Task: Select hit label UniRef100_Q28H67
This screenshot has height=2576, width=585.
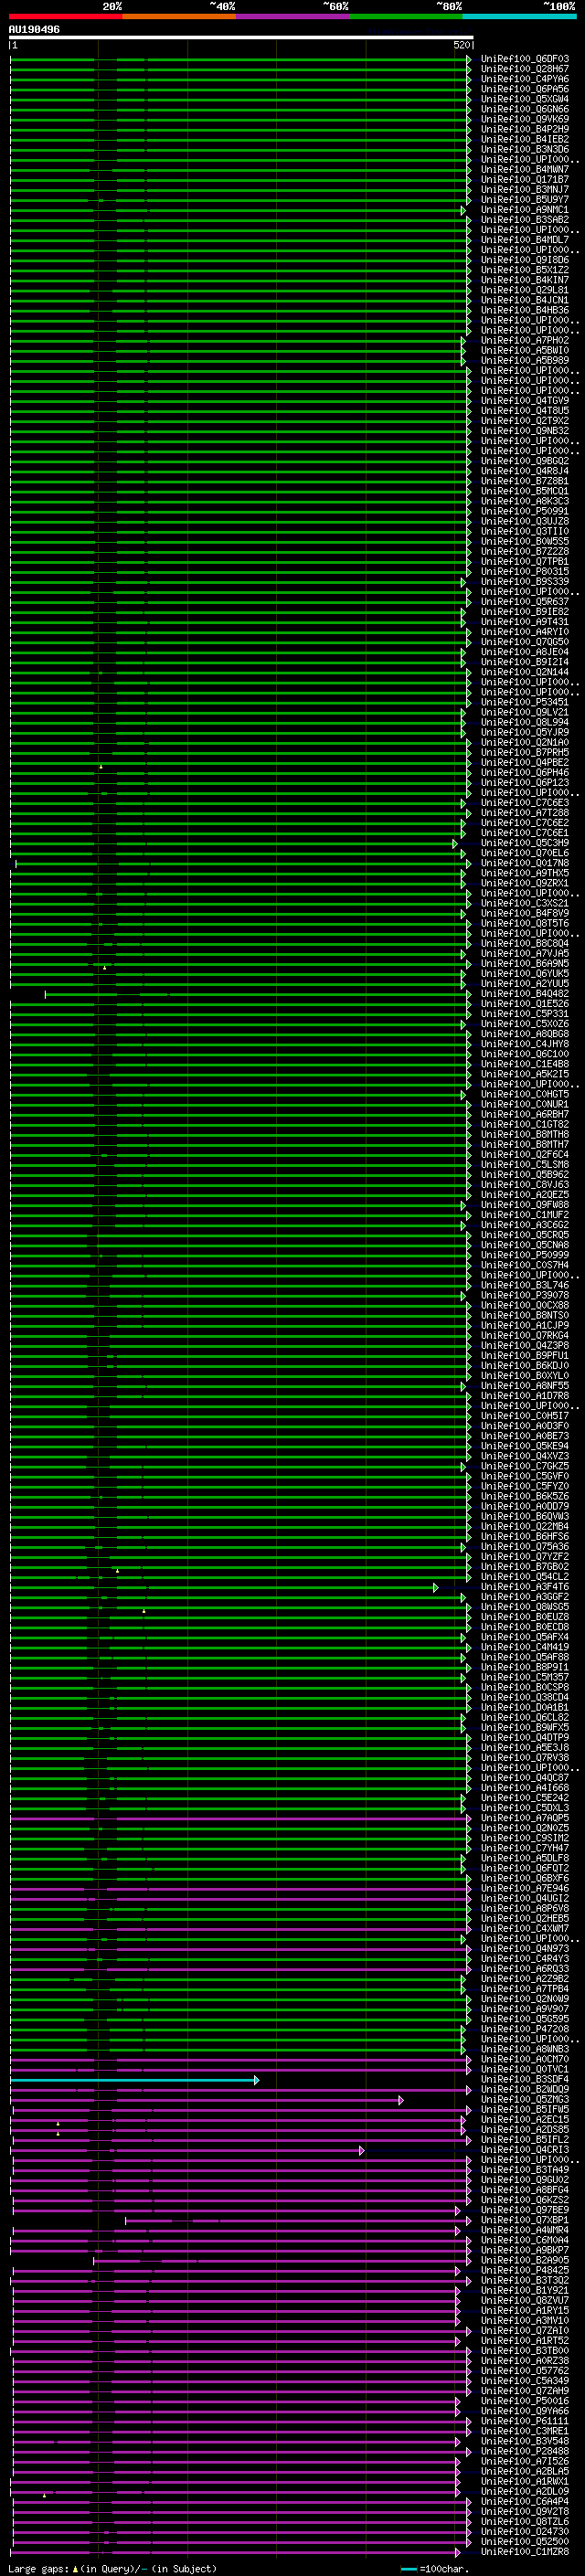Action: click(x=525, y=69)
